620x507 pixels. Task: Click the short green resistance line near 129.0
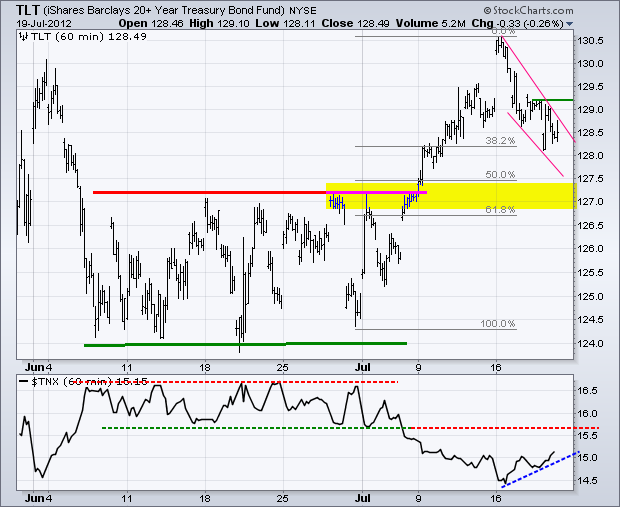553,100
